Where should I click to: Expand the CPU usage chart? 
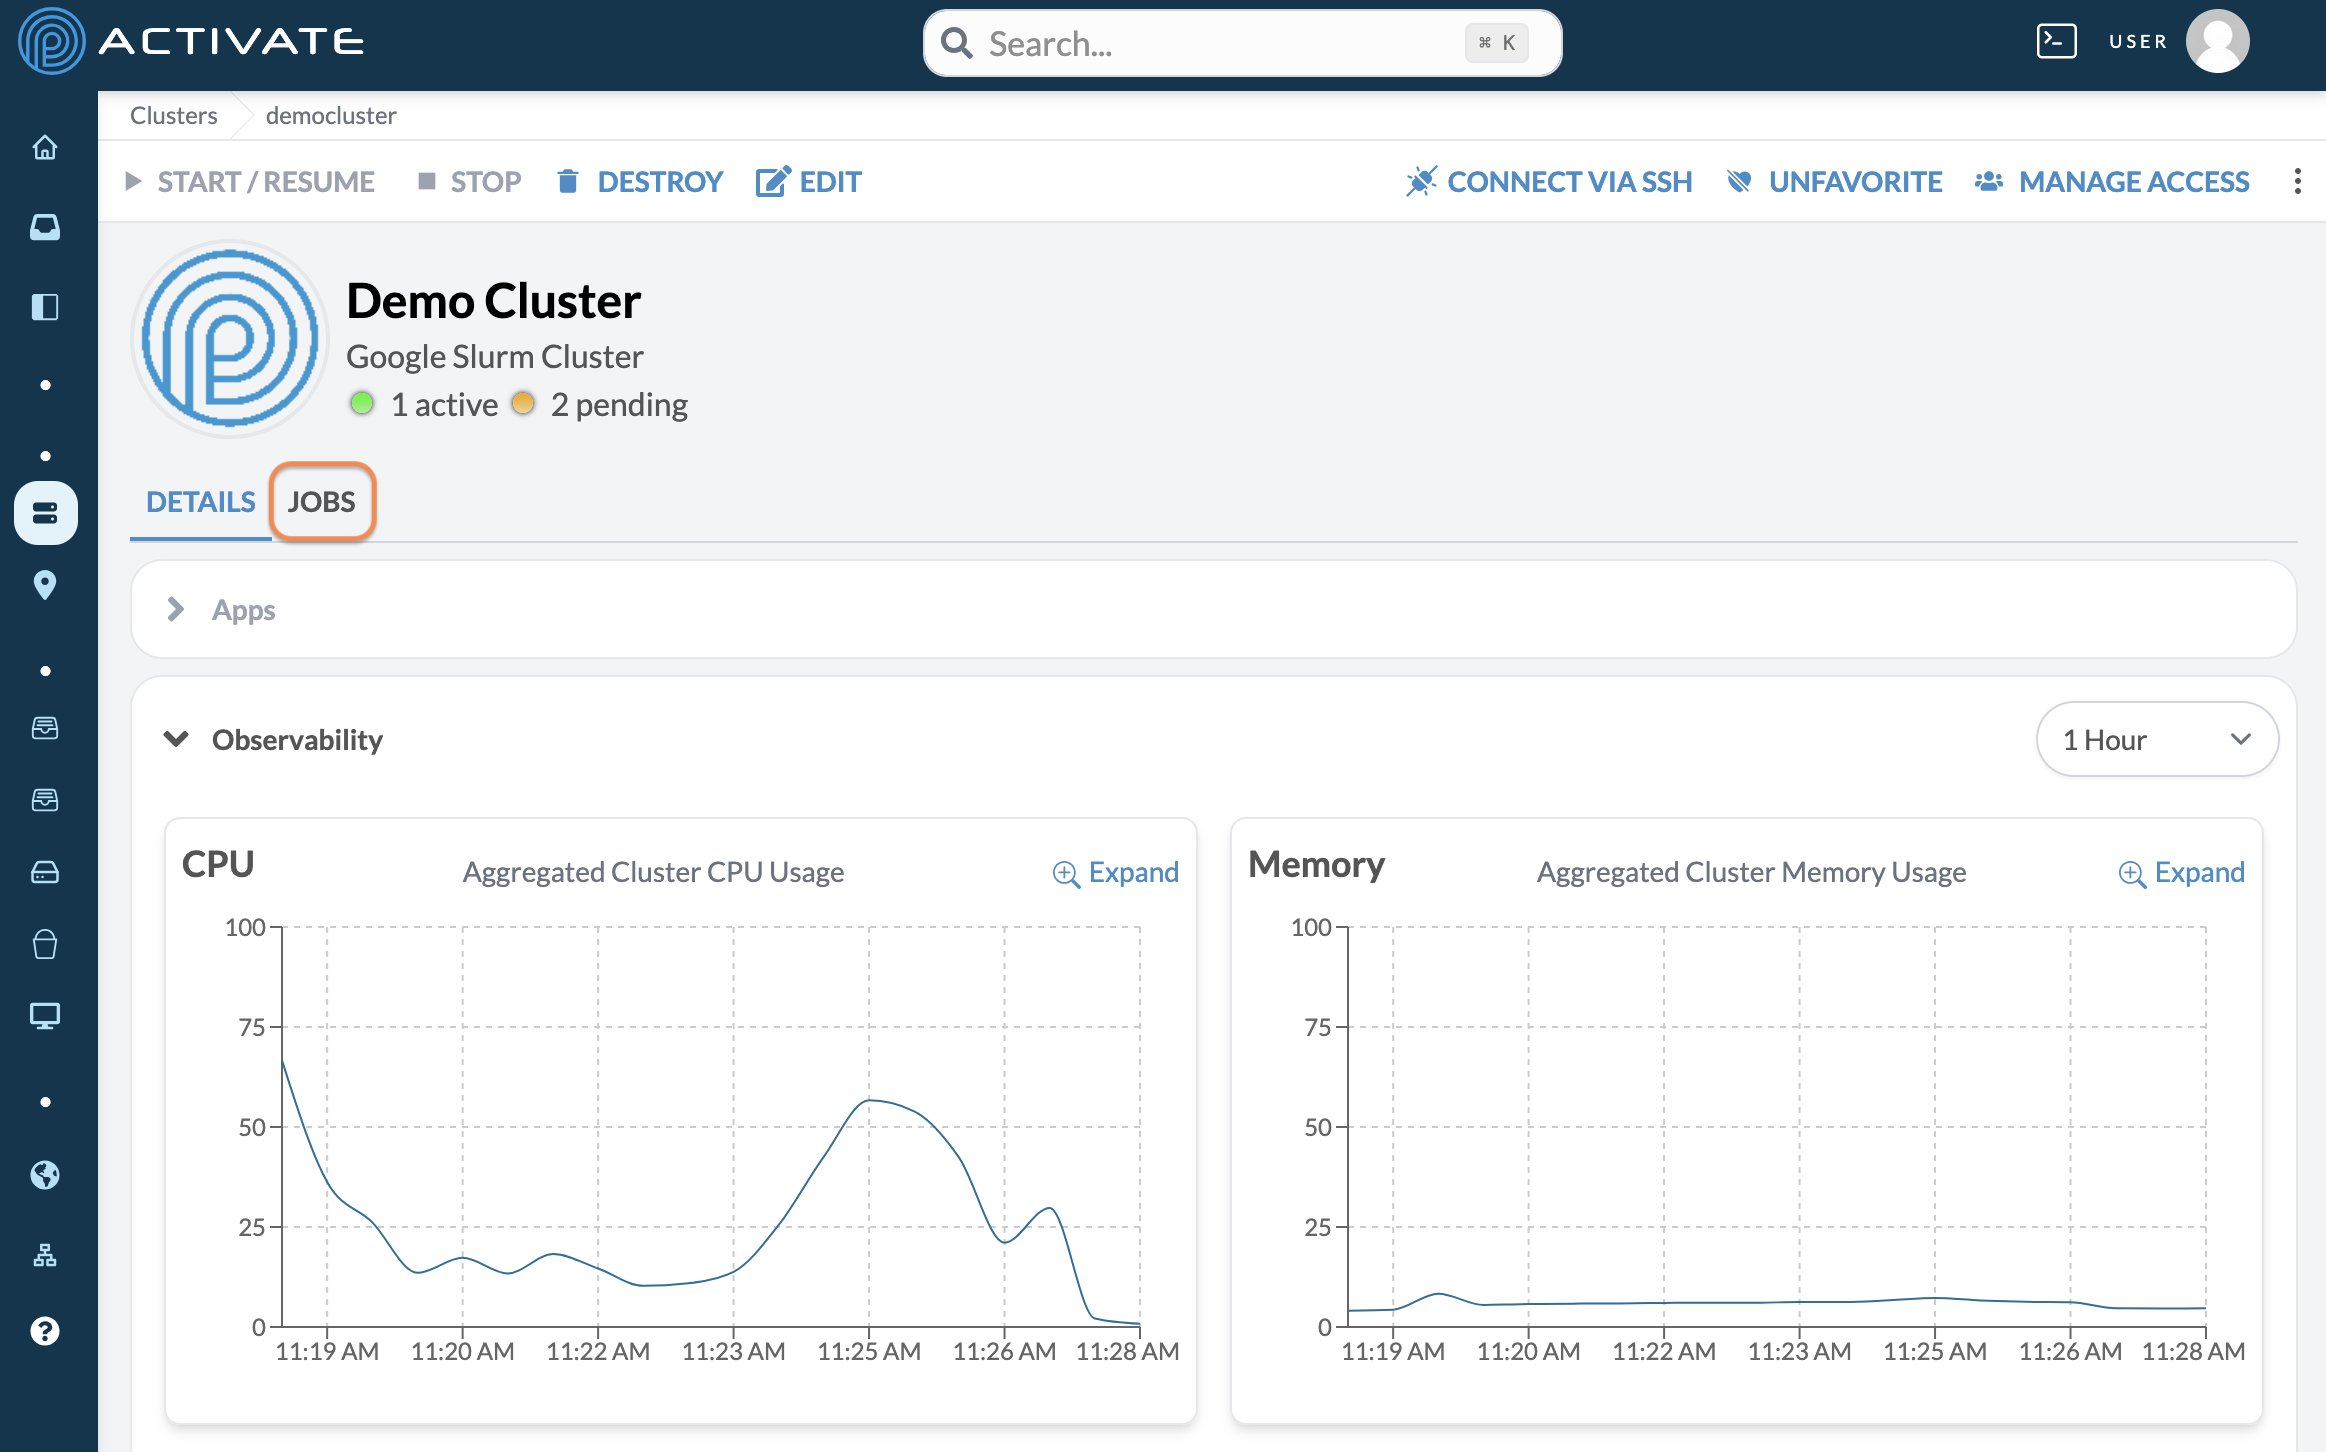(x=1116, y=872)
